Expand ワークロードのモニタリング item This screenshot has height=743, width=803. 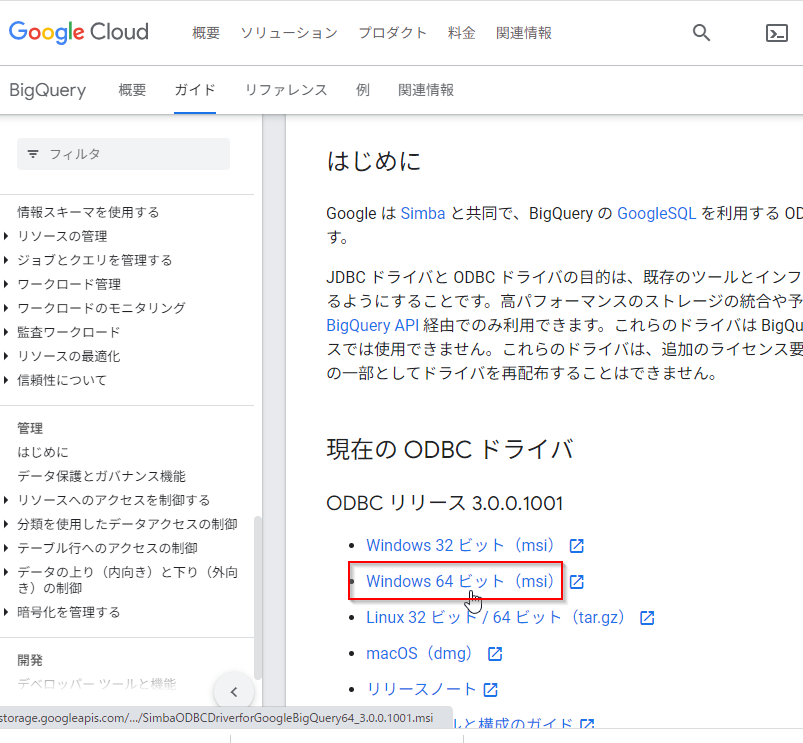[6, 308]
